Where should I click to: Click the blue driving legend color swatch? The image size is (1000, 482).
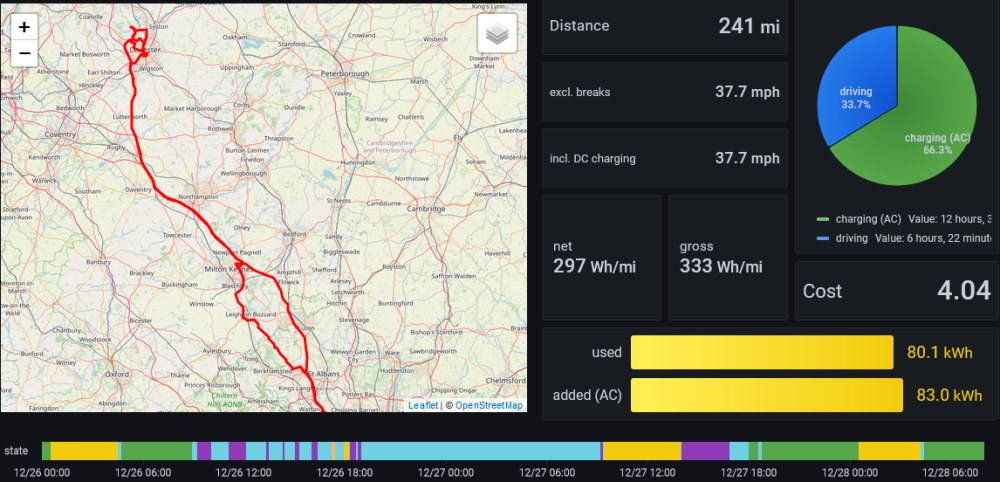pos(823,238)
